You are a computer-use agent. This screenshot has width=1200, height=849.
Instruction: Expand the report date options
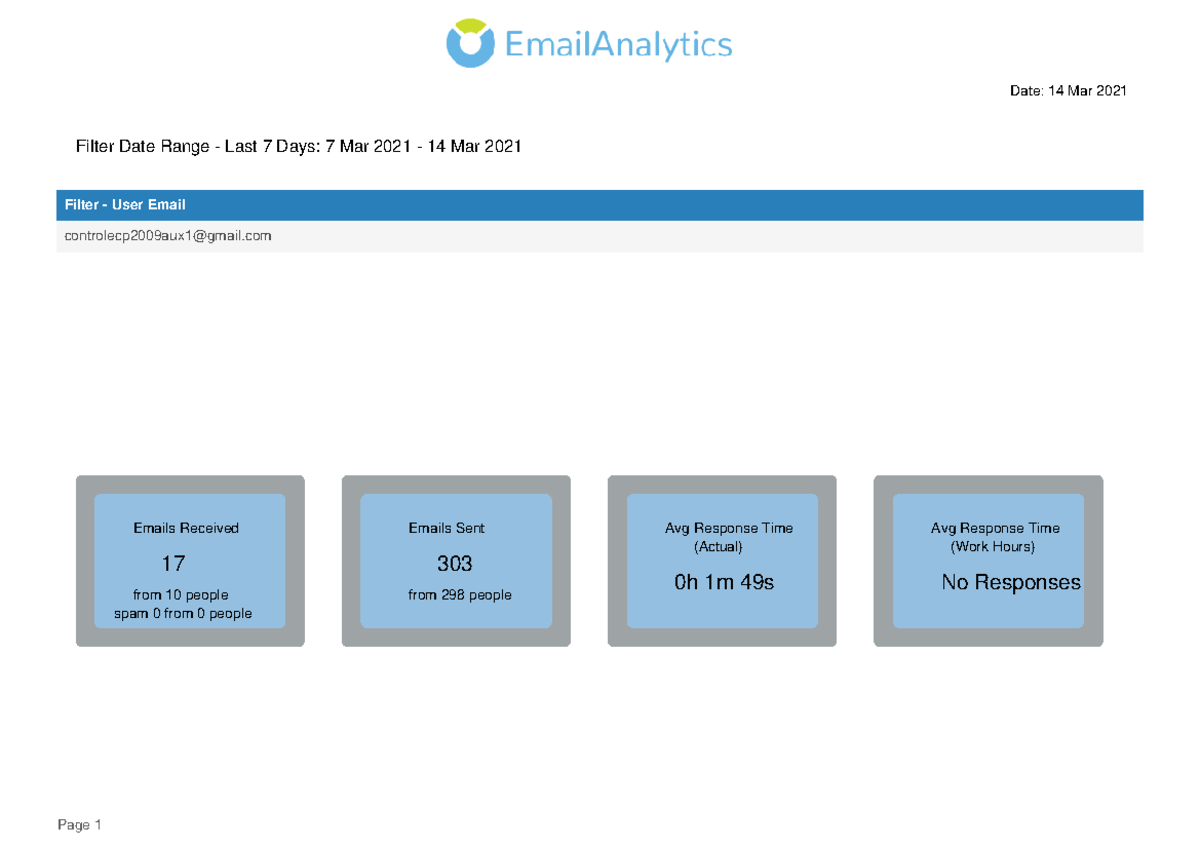point(1068,90)
